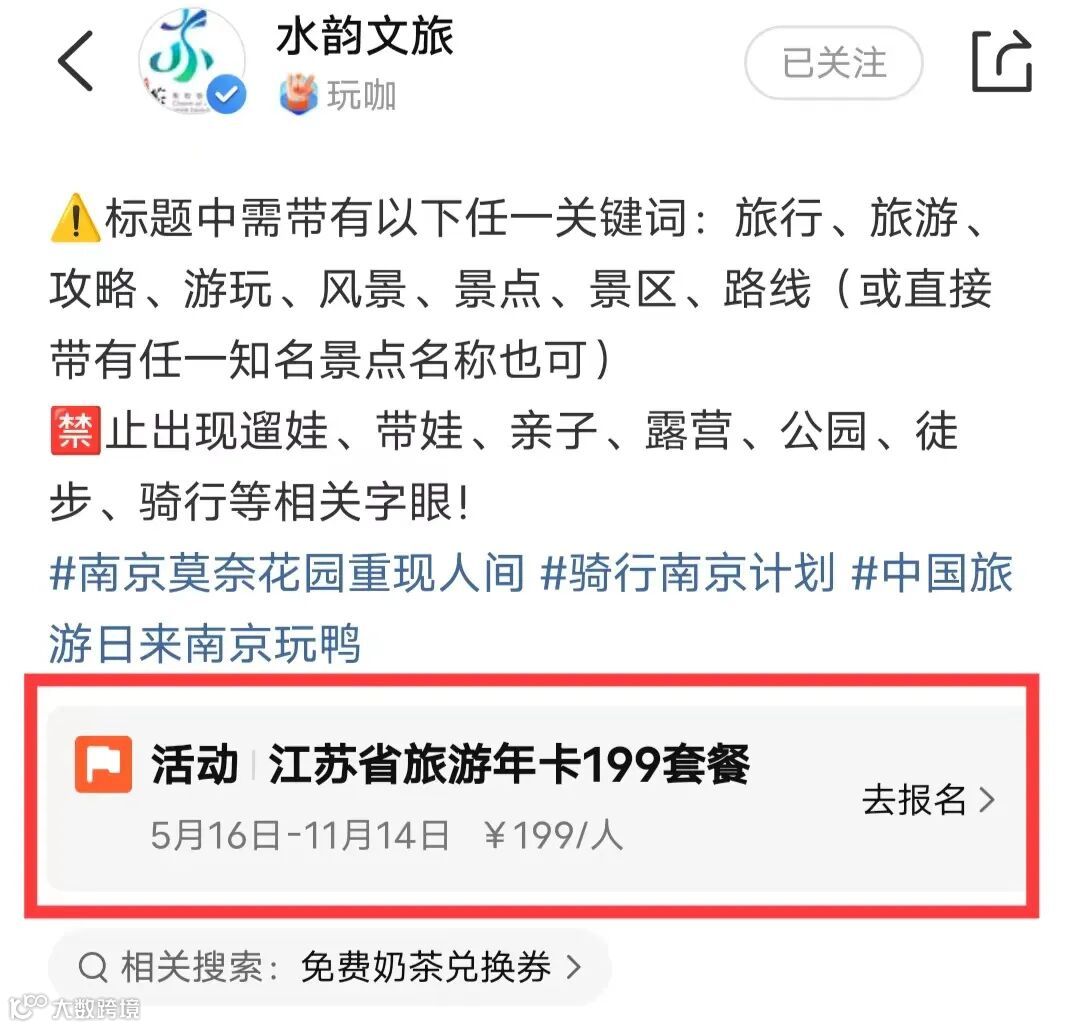
Task: Tap the red 禁 emoji icon
Action: pyautogui.click(x=76, y=431)
